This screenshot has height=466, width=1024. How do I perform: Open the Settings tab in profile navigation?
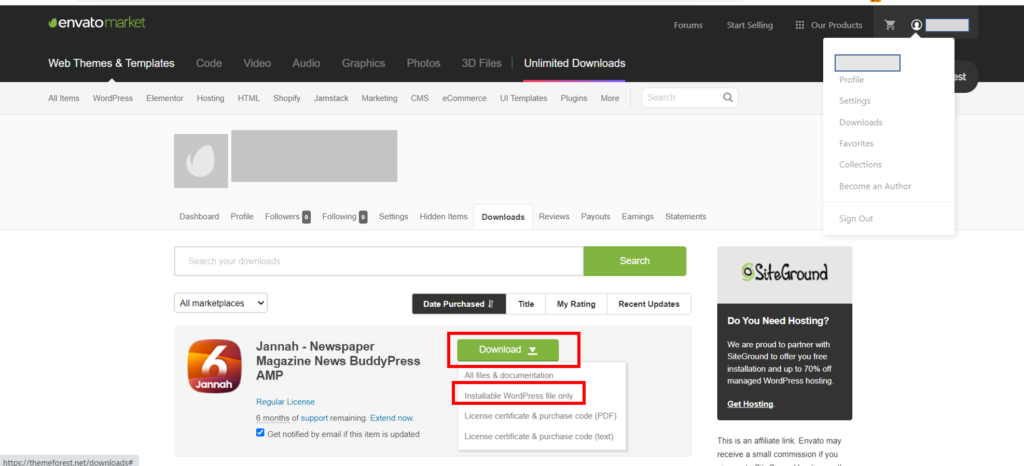coord(393,217)
